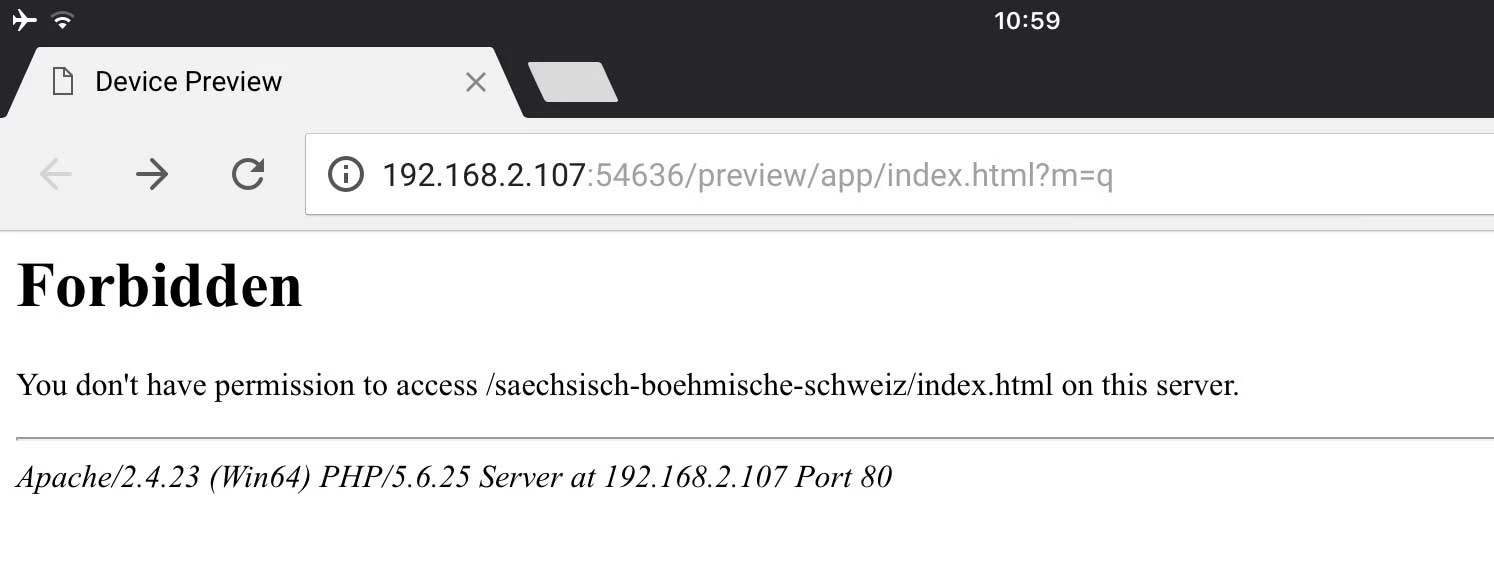Click the Forbidden heading
1494x574 pixels.
160,284
